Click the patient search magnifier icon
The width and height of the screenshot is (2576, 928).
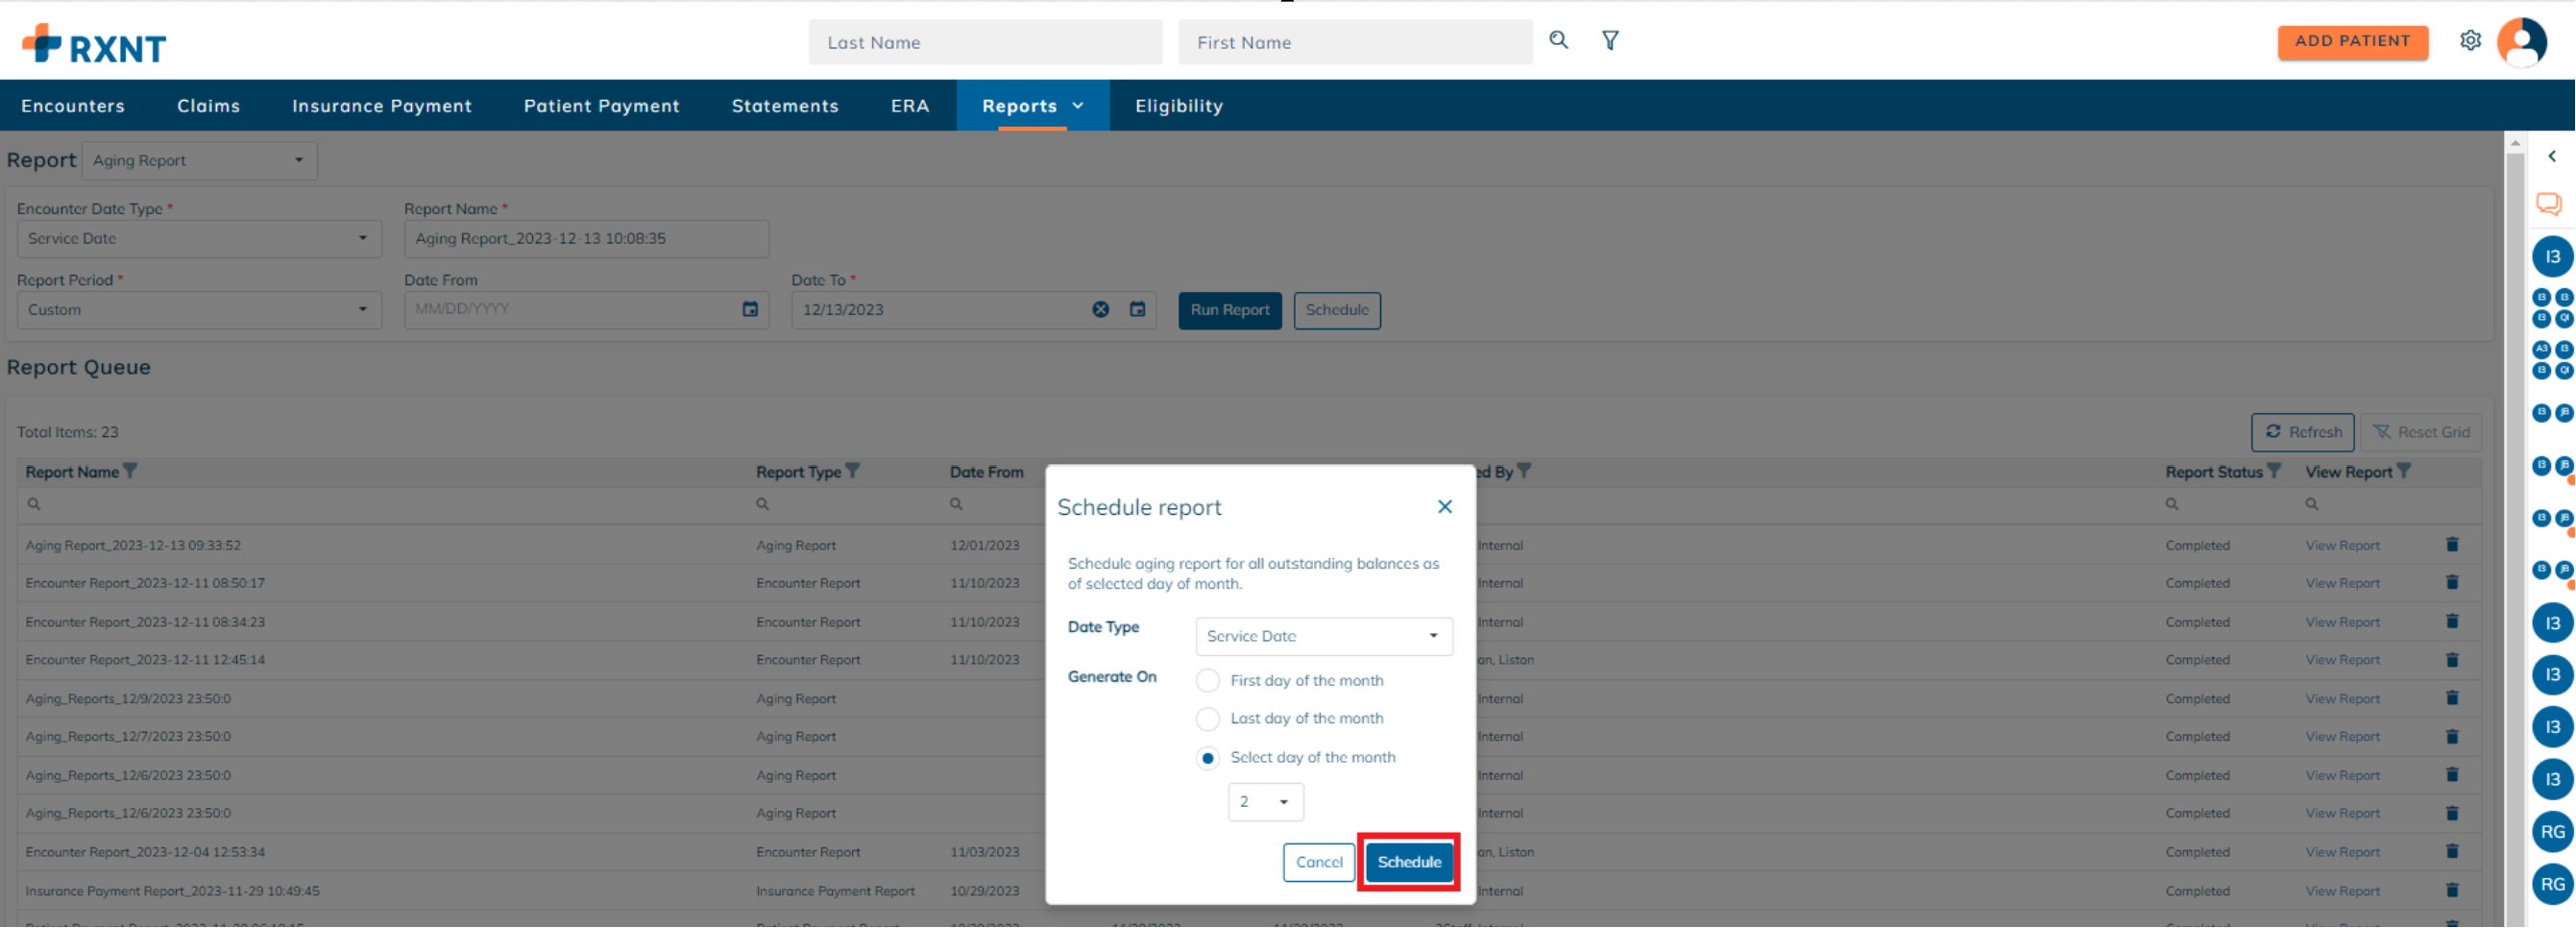[x=1558, y=40]
